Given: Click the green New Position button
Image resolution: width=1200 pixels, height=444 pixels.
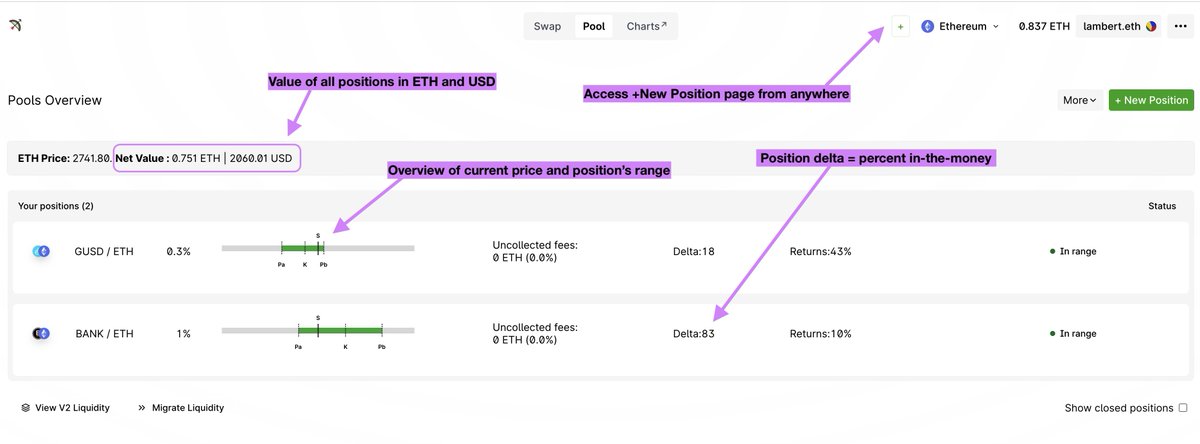Looking at the screenshot, I should tap(1151, 100).
